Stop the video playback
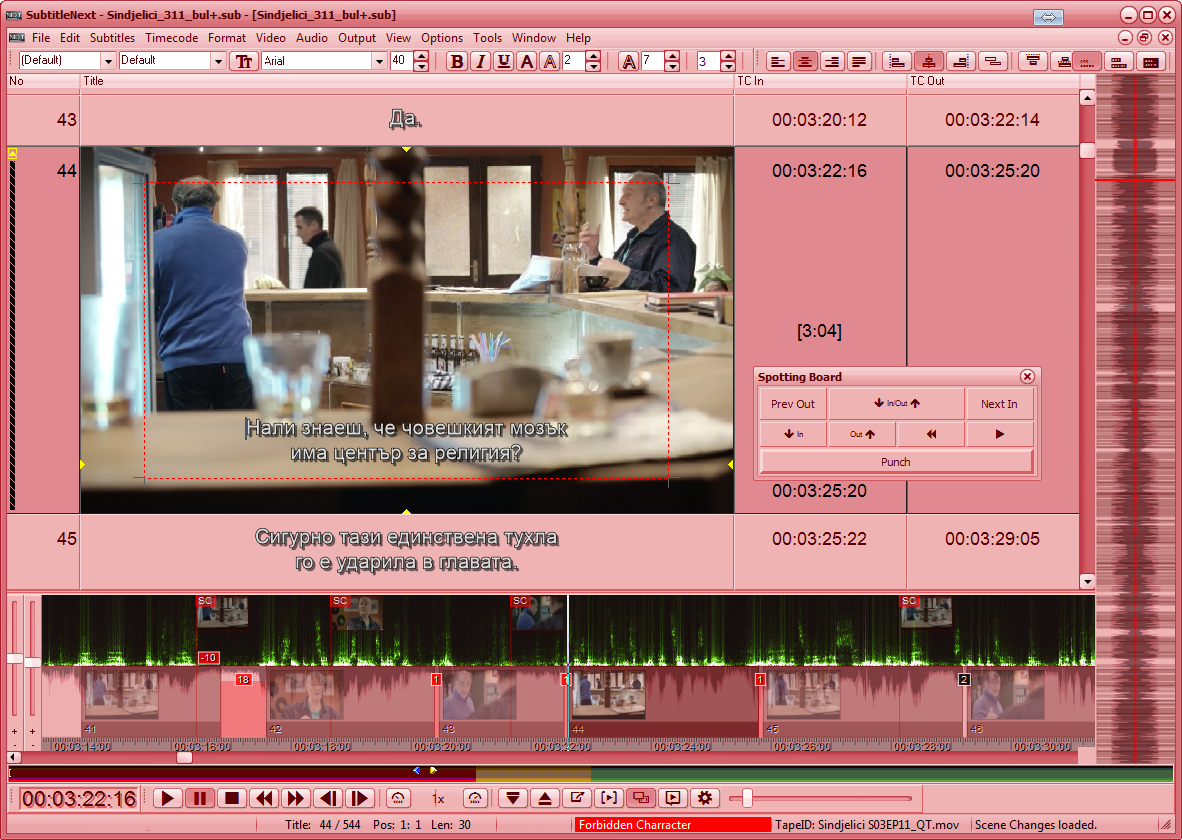The width and height of the screenshot is (1182, 840). click(232, 798)
